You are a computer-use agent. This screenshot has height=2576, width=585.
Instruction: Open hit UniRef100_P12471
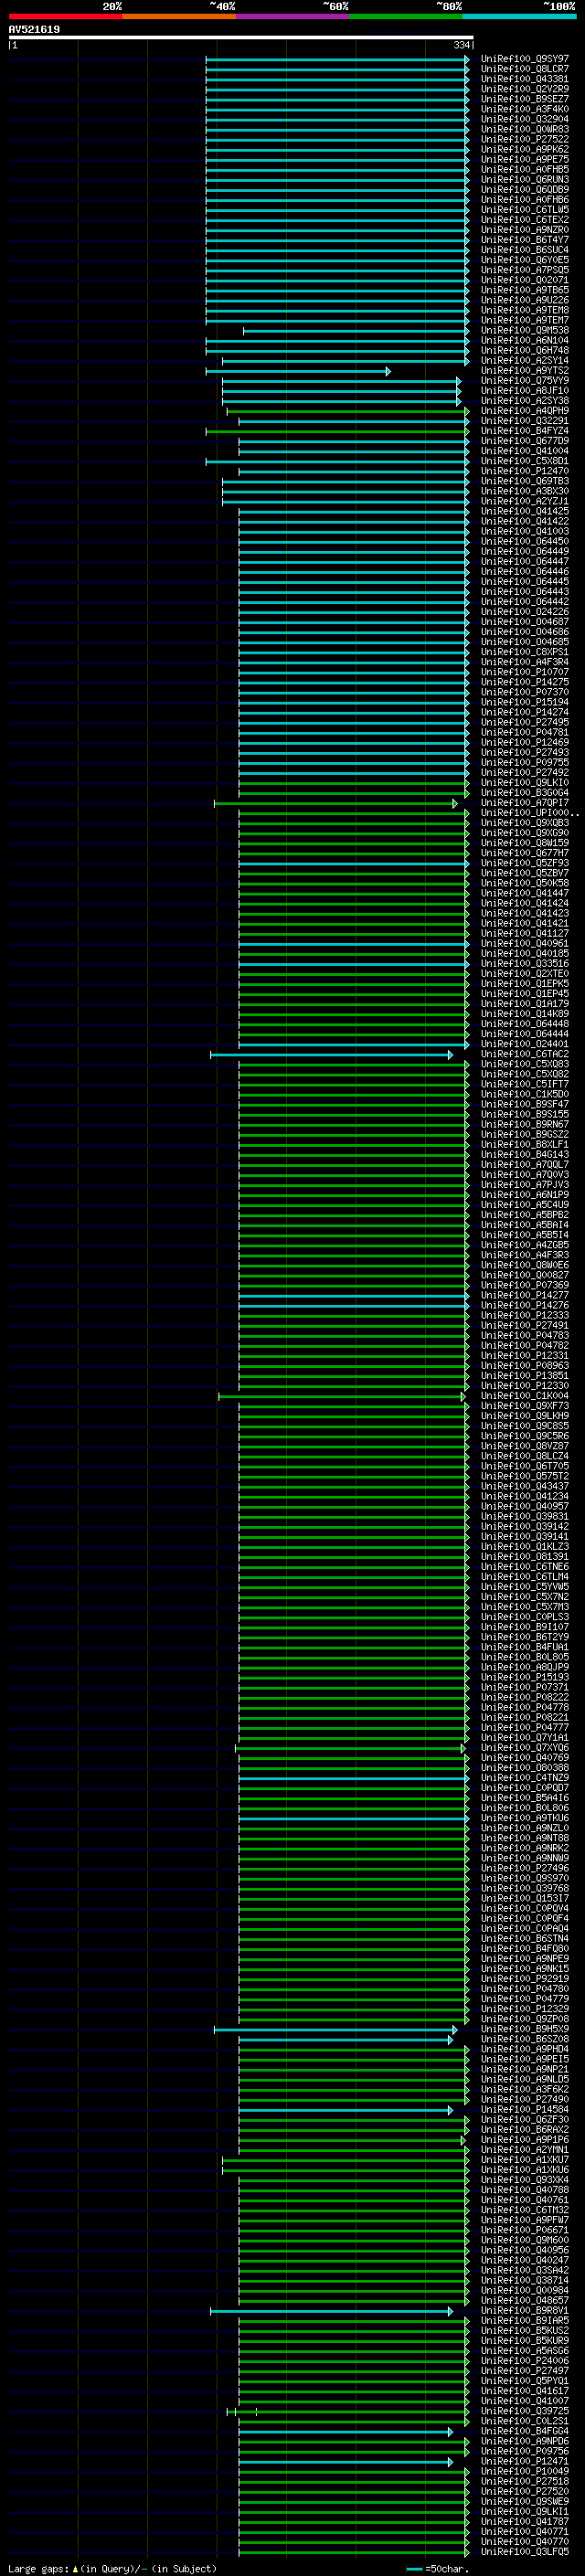524,2462
